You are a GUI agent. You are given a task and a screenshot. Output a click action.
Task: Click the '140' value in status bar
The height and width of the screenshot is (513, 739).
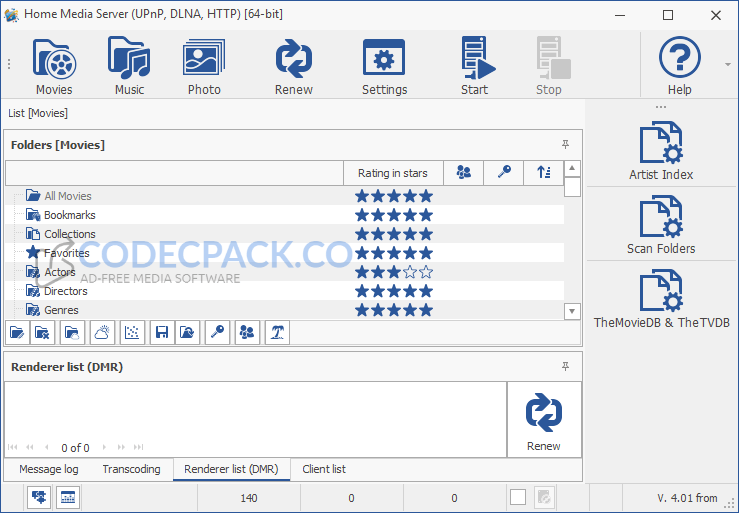click(248, 498)
